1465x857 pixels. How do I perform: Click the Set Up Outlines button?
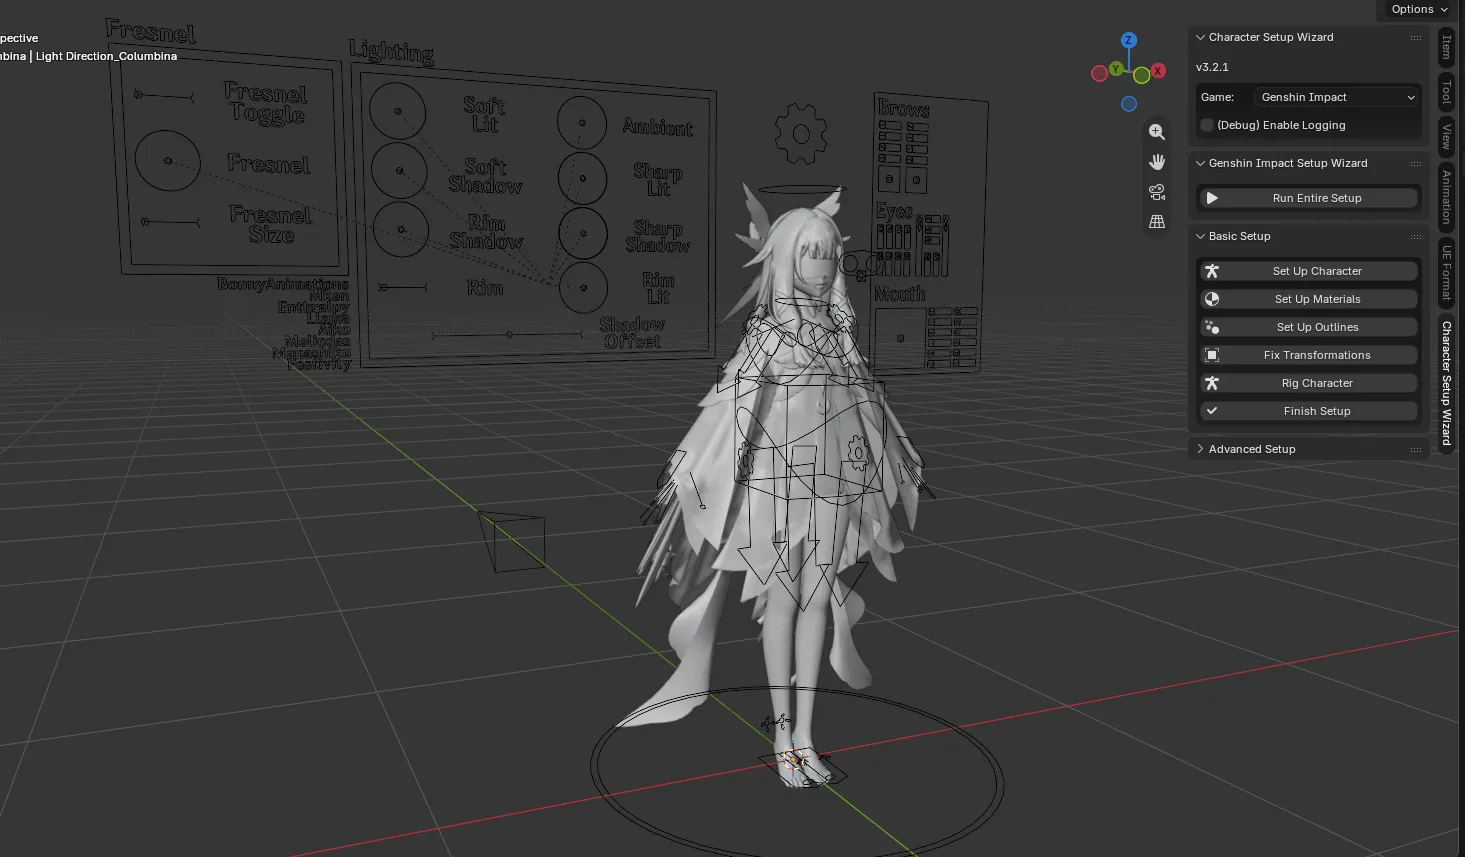(1308, 327)
